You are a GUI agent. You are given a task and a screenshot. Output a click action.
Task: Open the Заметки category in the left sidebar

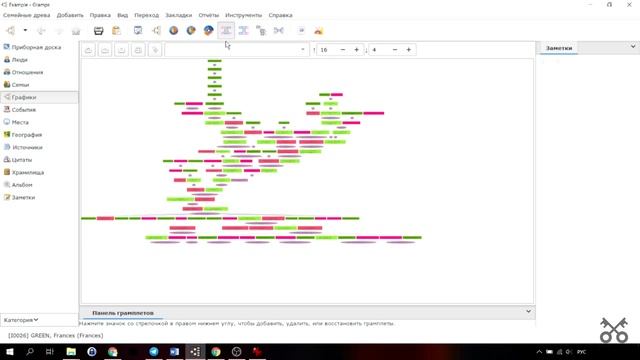[x=39, y=198]
